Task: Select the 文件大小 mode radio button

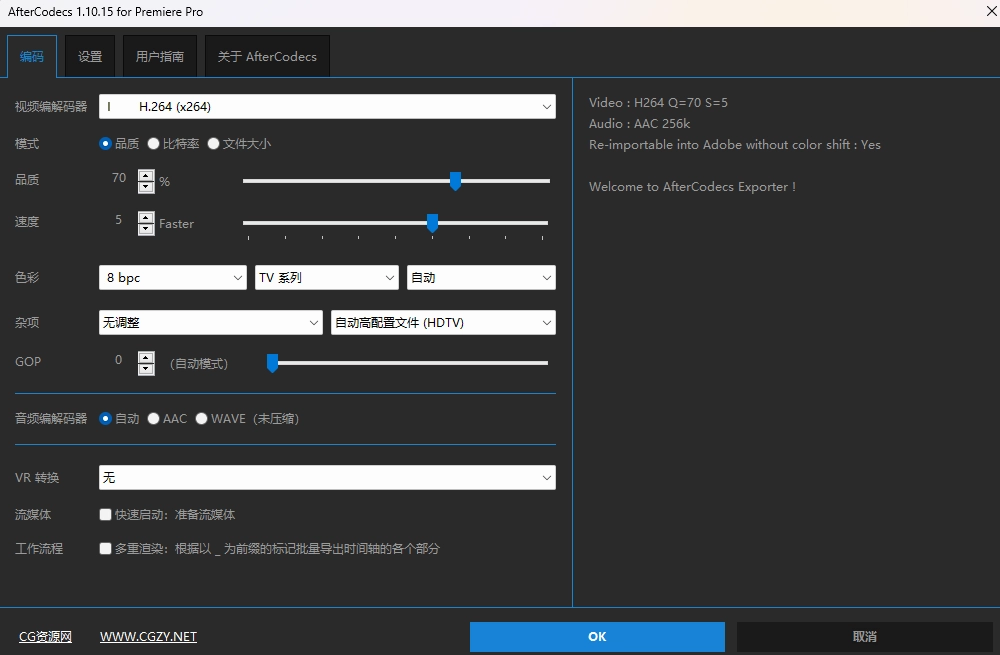Action: [213, 143]
